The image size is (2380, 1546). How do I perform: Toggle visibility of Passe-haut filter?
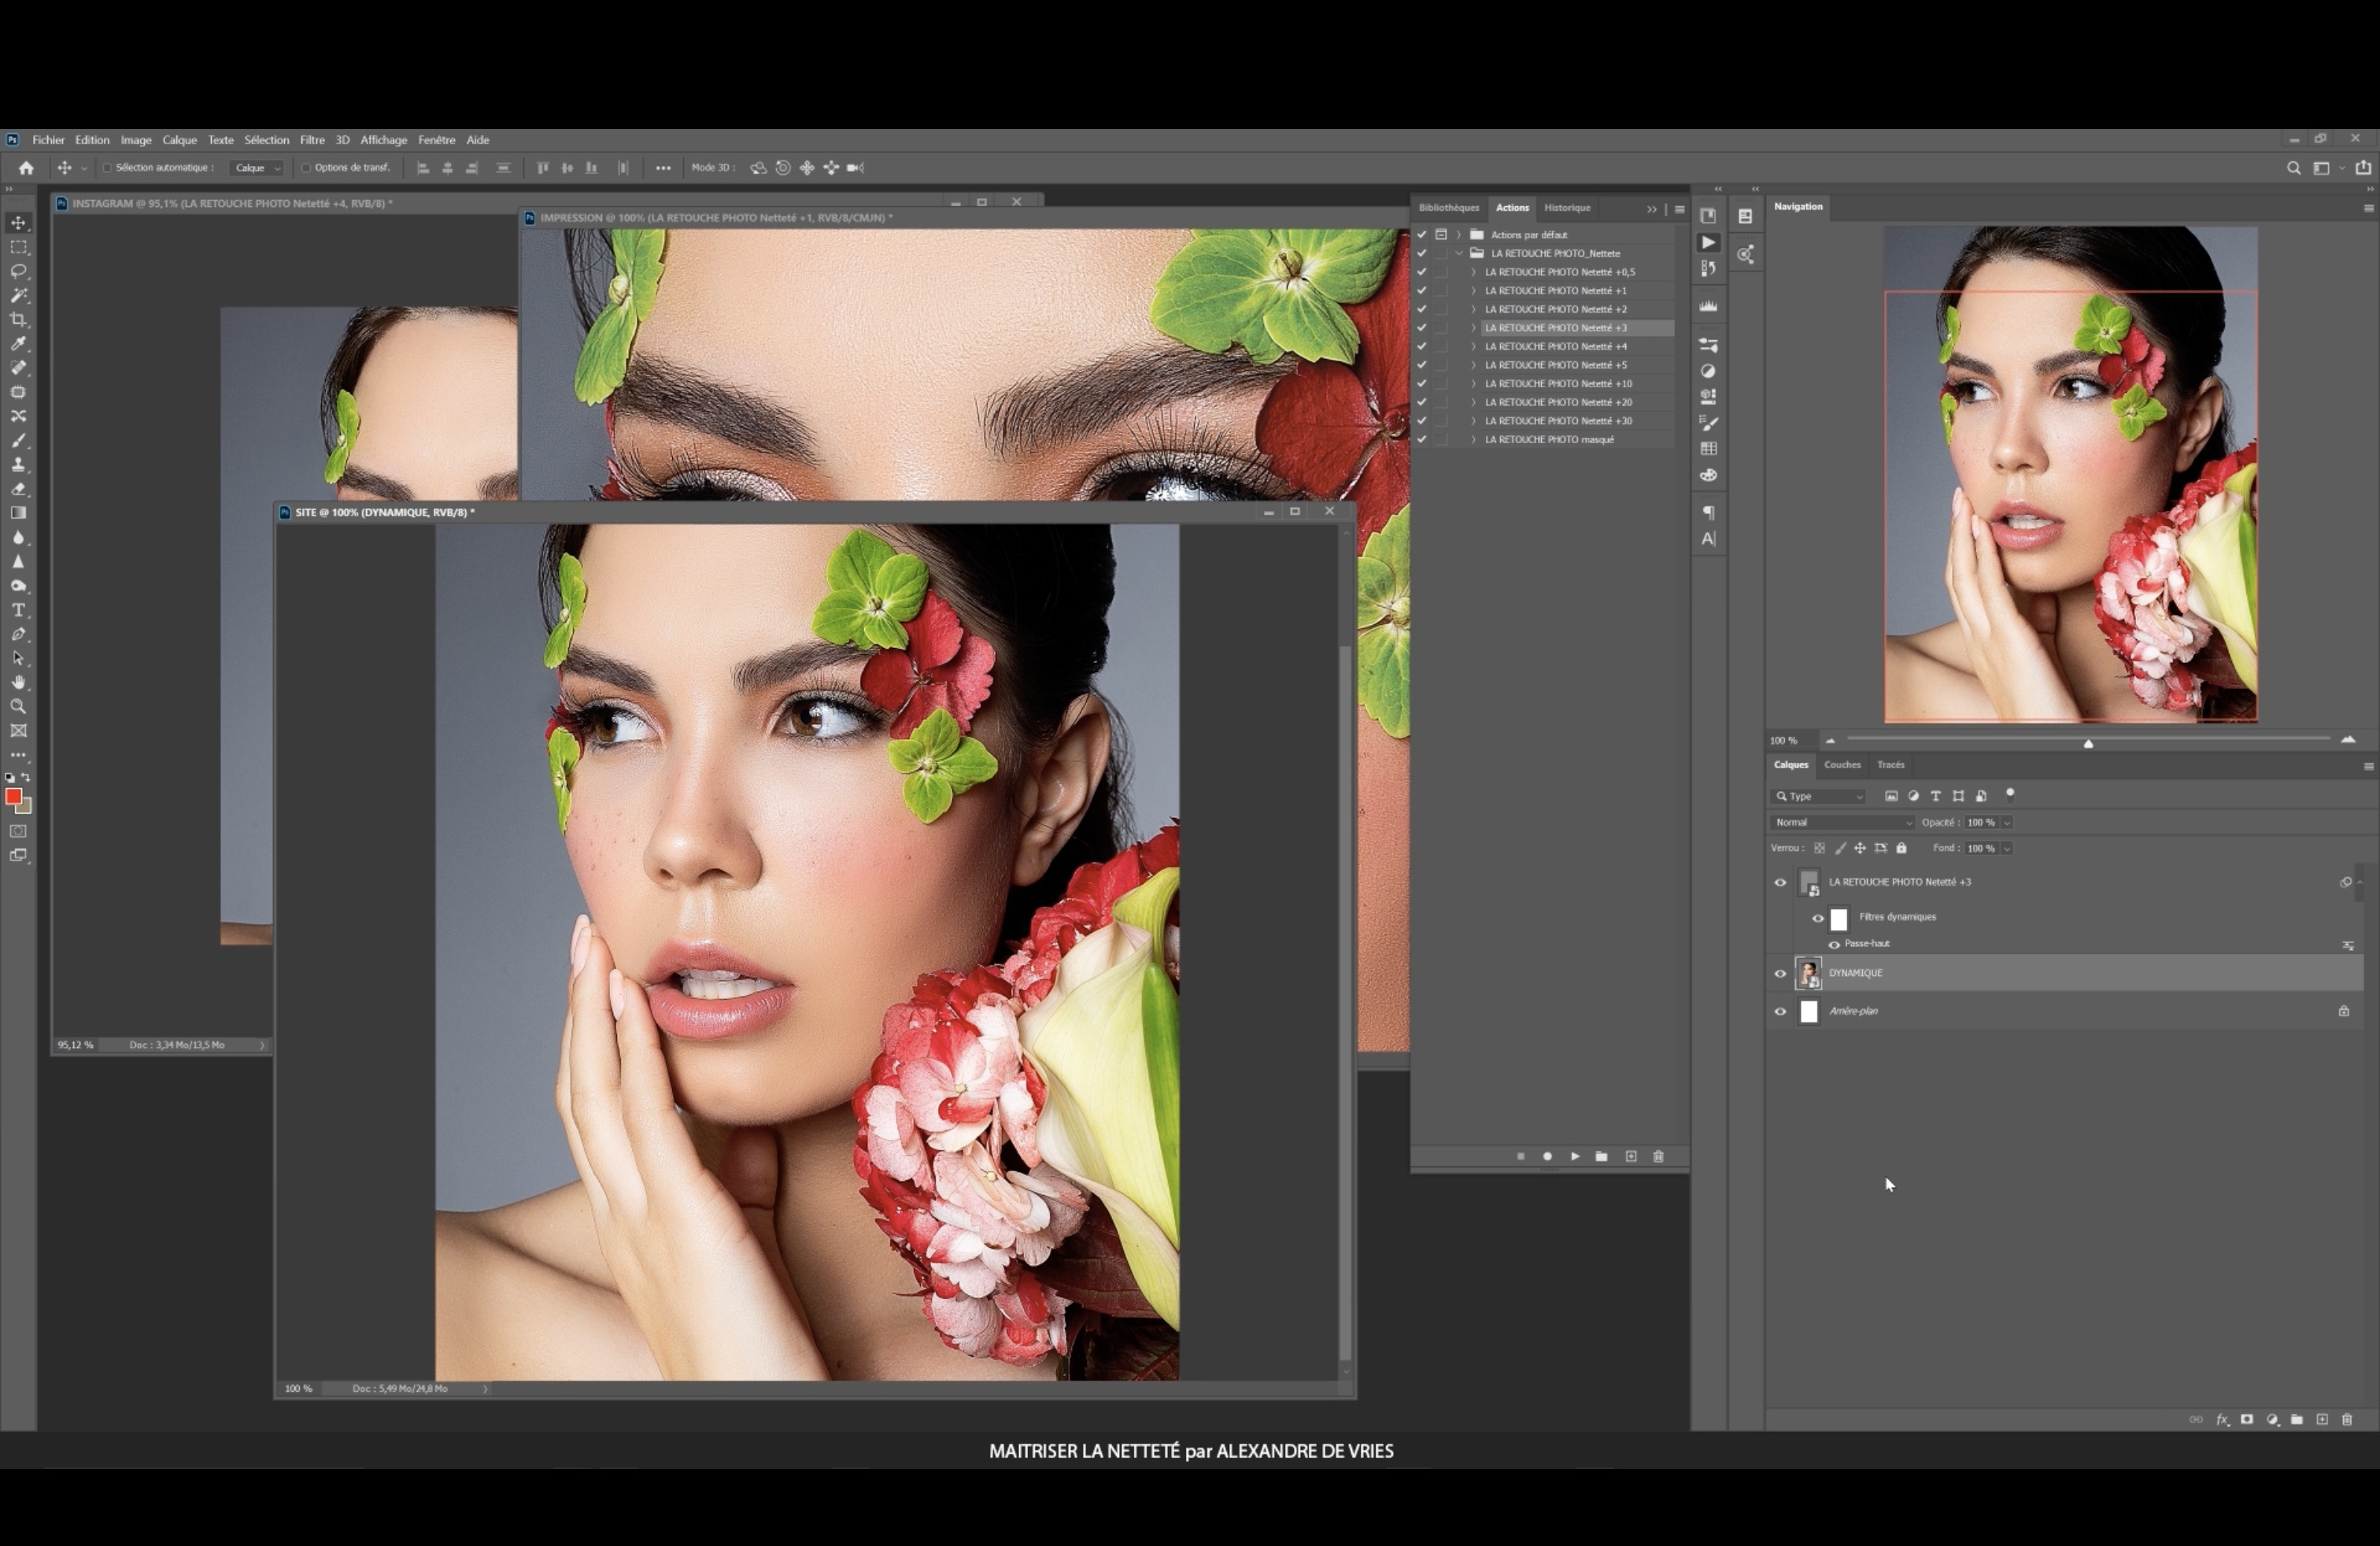(x=1834, y=944)
